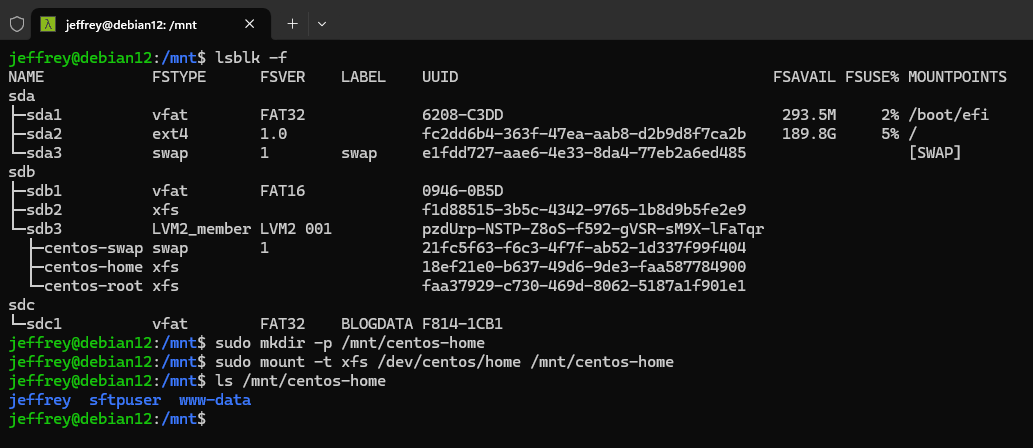The width and height of the screenshot is (1033, 448).
Task: Expand the new tab profile dropdown
Action: pyautogui.click(x=322, y=23)
